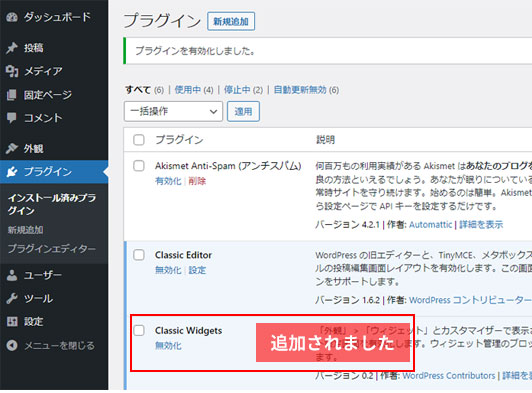Click the pages icon next to 固定ページ
The height and width of the screenshot is (393, 532).
[x=12, y=95]
